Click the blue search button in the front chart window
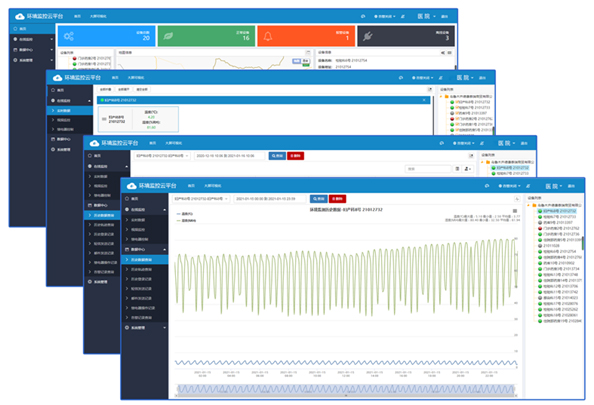594x405 pixels. tap(319, 199)
